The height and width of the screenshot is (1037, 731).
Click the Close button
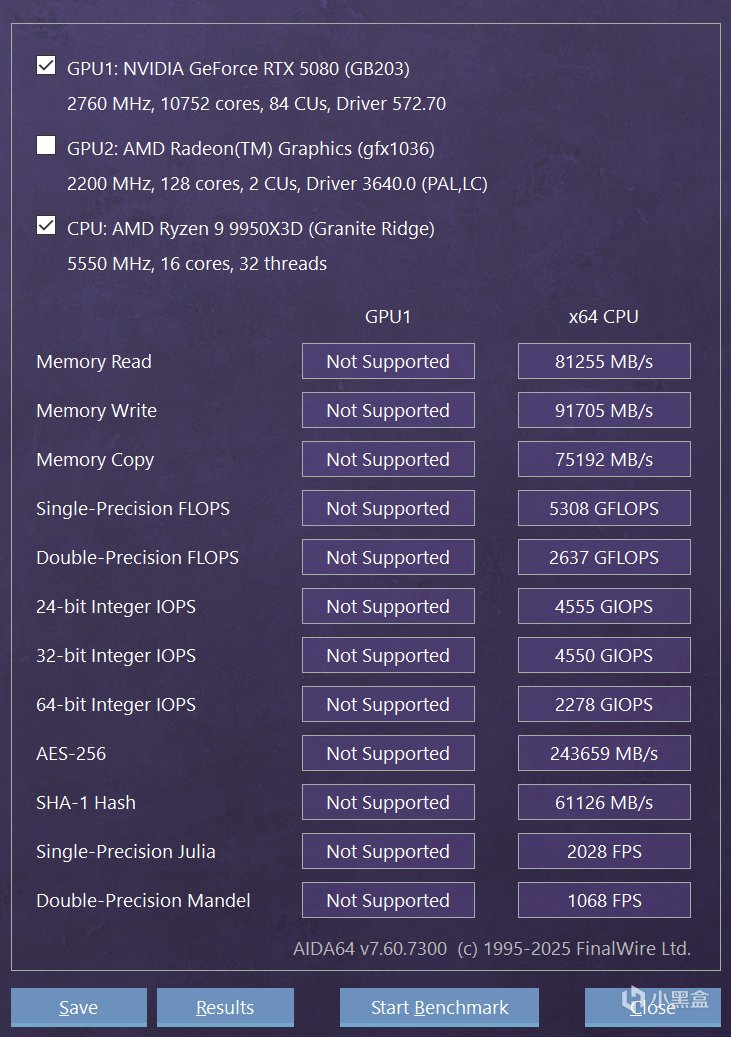coord(652,1007)
